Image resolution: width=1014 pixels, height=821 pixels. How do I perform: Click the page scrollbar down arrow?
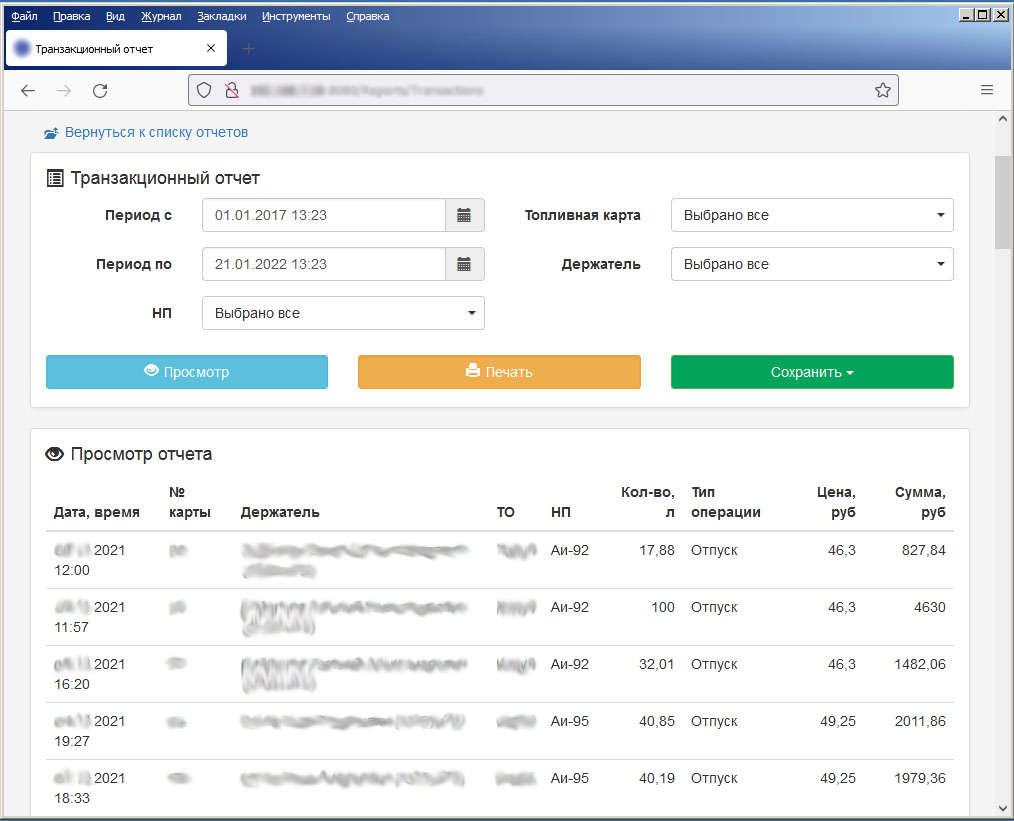point(1003,809)
